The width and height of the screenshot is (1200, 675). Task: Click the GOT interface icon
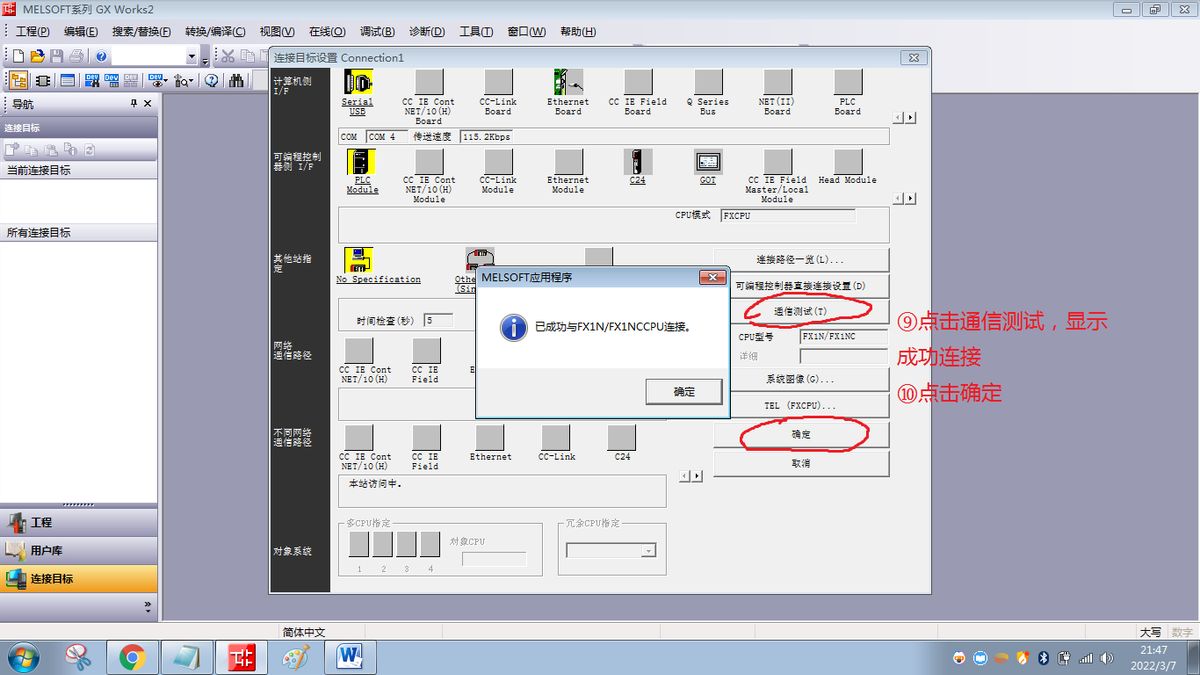708,162
